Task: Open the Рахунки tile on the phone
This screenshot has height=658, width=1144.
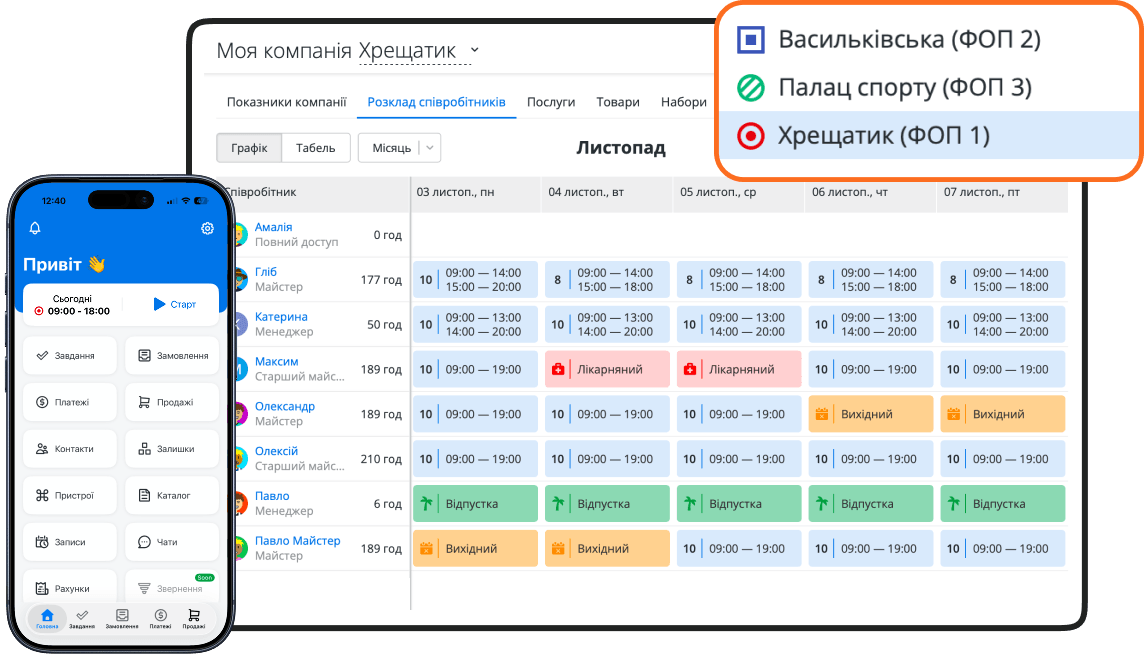Action: [69, 587]
